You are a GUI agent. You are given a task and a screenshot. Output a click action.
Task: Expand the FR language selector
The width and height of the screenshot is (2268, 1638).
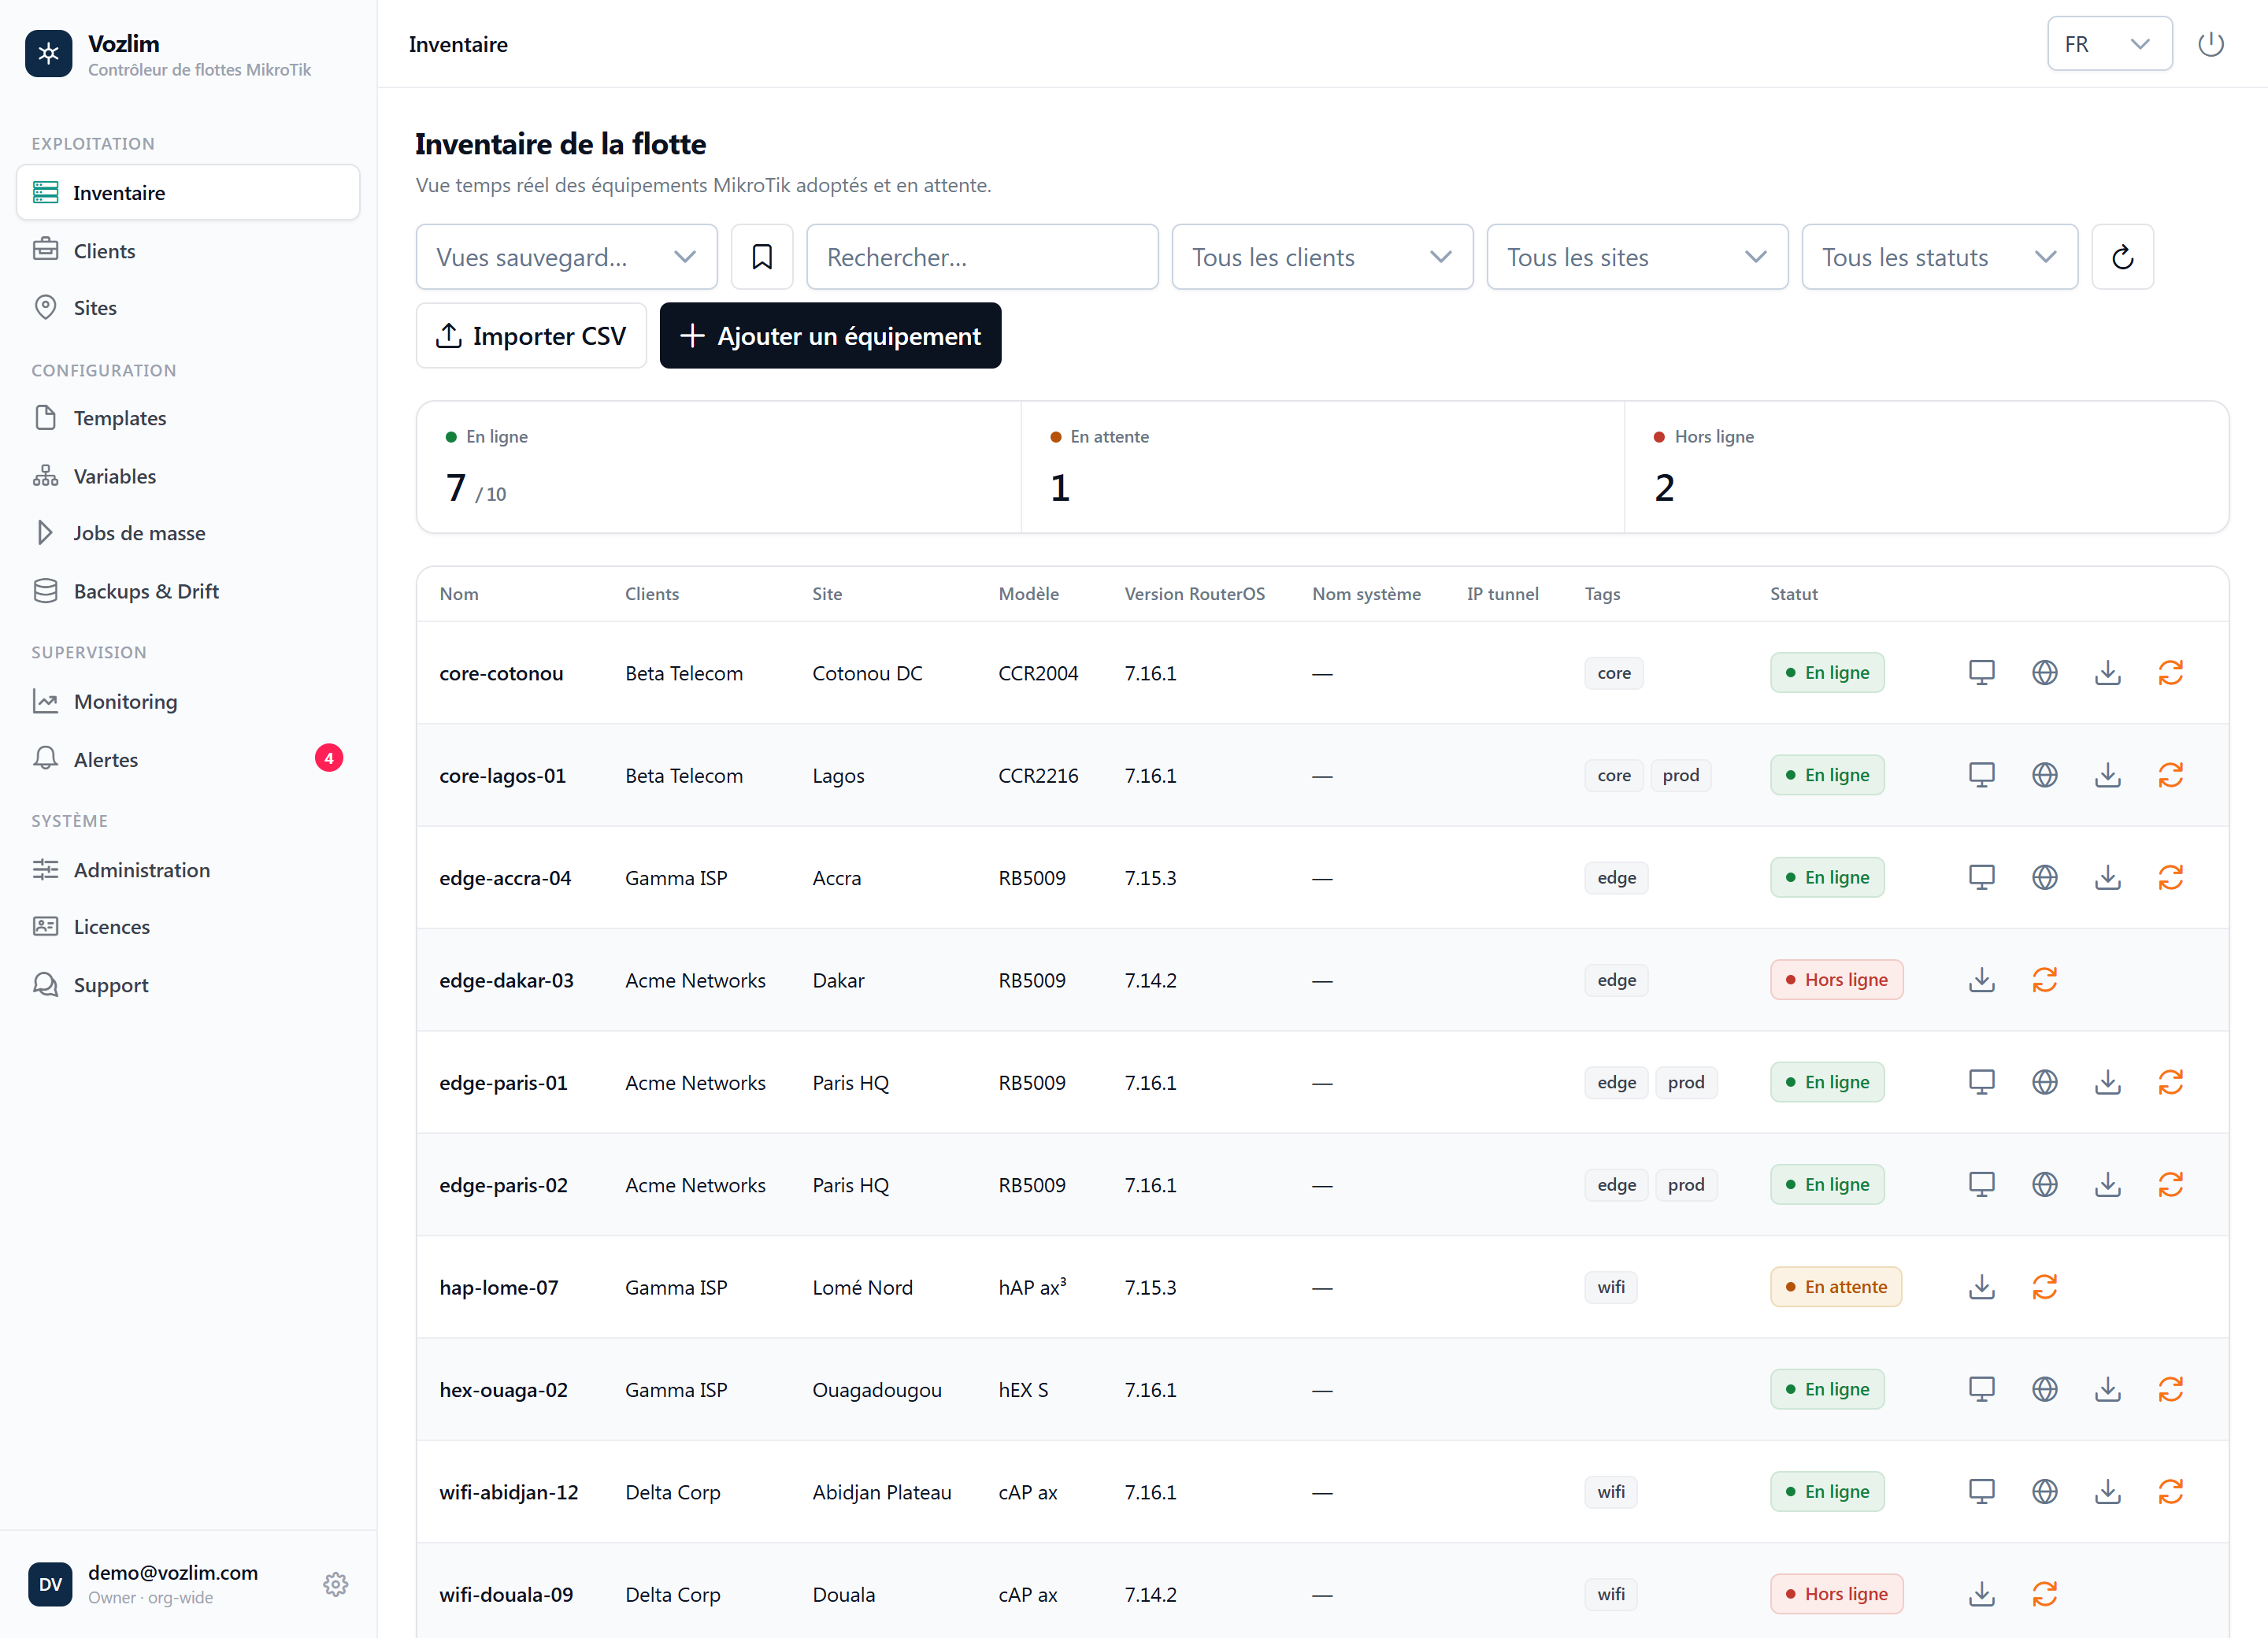pyautogui.click(x=2109, y=44)
